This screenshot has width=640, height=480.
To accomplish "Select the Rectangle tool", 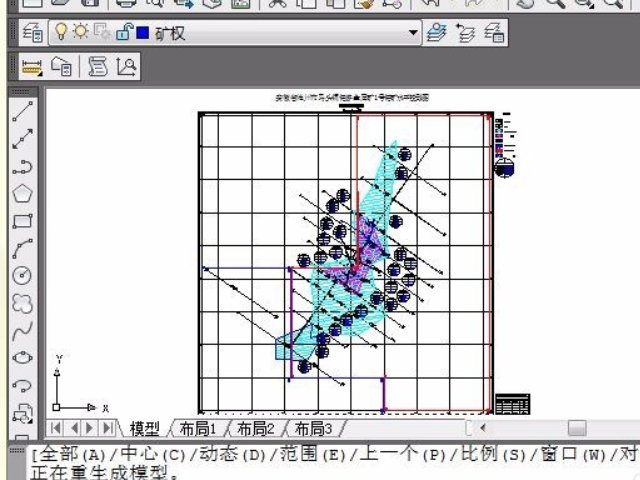I will [x=22, y=221].
